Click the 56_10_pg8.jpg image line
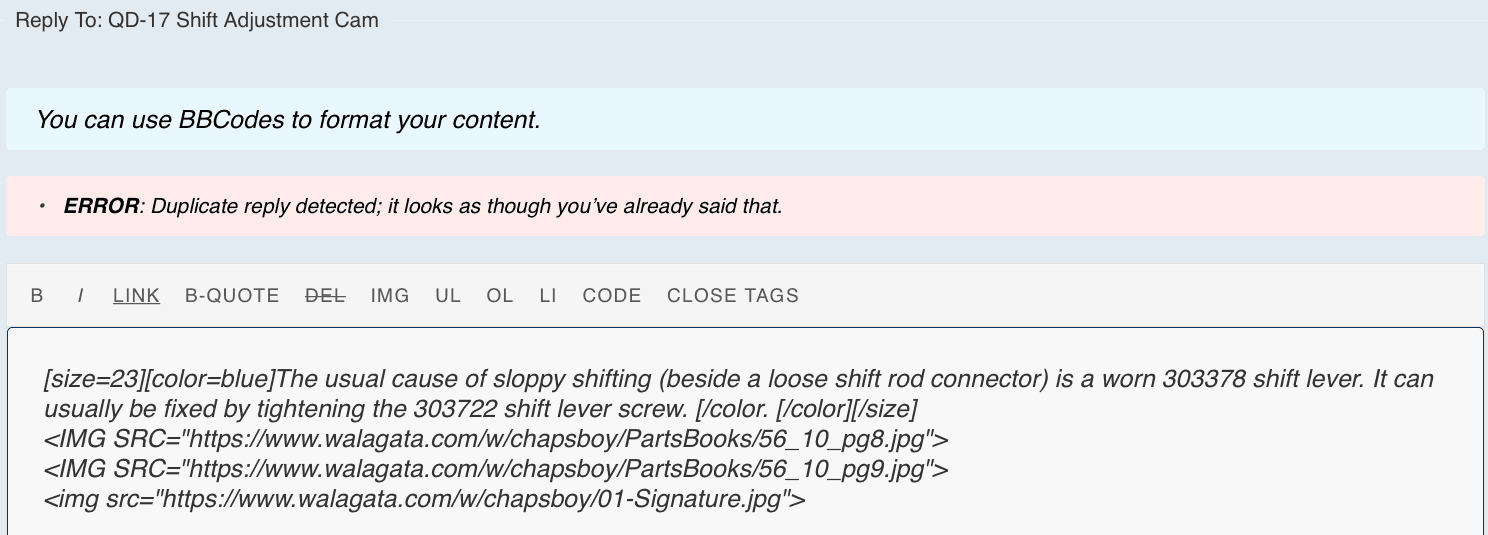The width and height of the screenshot is (1488, 535). (x=496, y=439)
